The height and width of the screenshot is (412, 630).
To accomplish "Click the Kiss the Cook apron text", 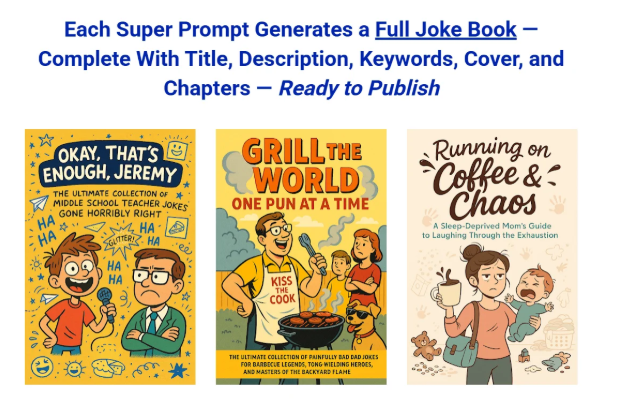I will 282,290.
